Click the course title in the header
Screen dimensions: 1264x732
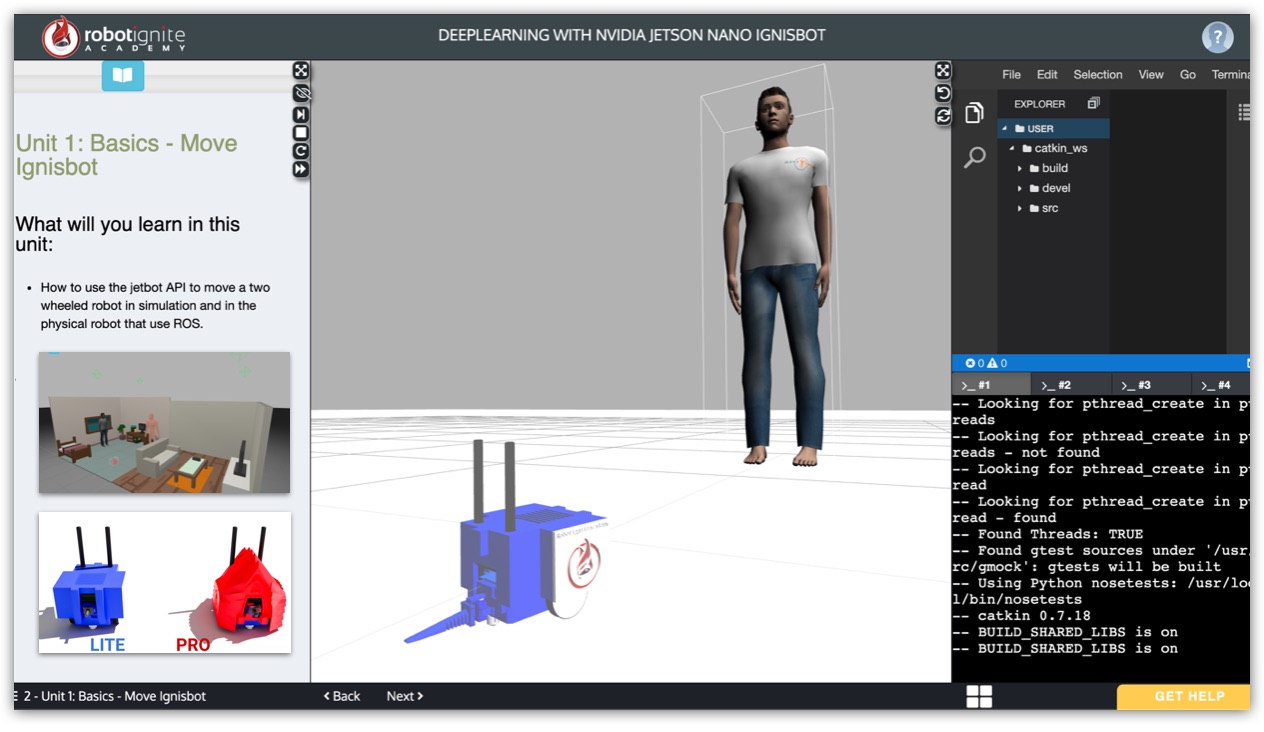632,35
